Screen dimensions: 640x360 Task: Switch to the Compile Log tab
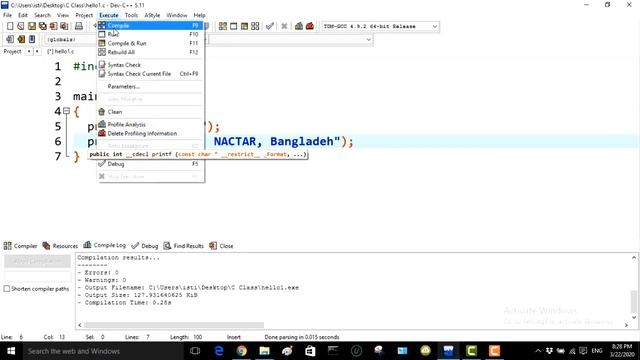pyautogui.click(x=104, y=245)
